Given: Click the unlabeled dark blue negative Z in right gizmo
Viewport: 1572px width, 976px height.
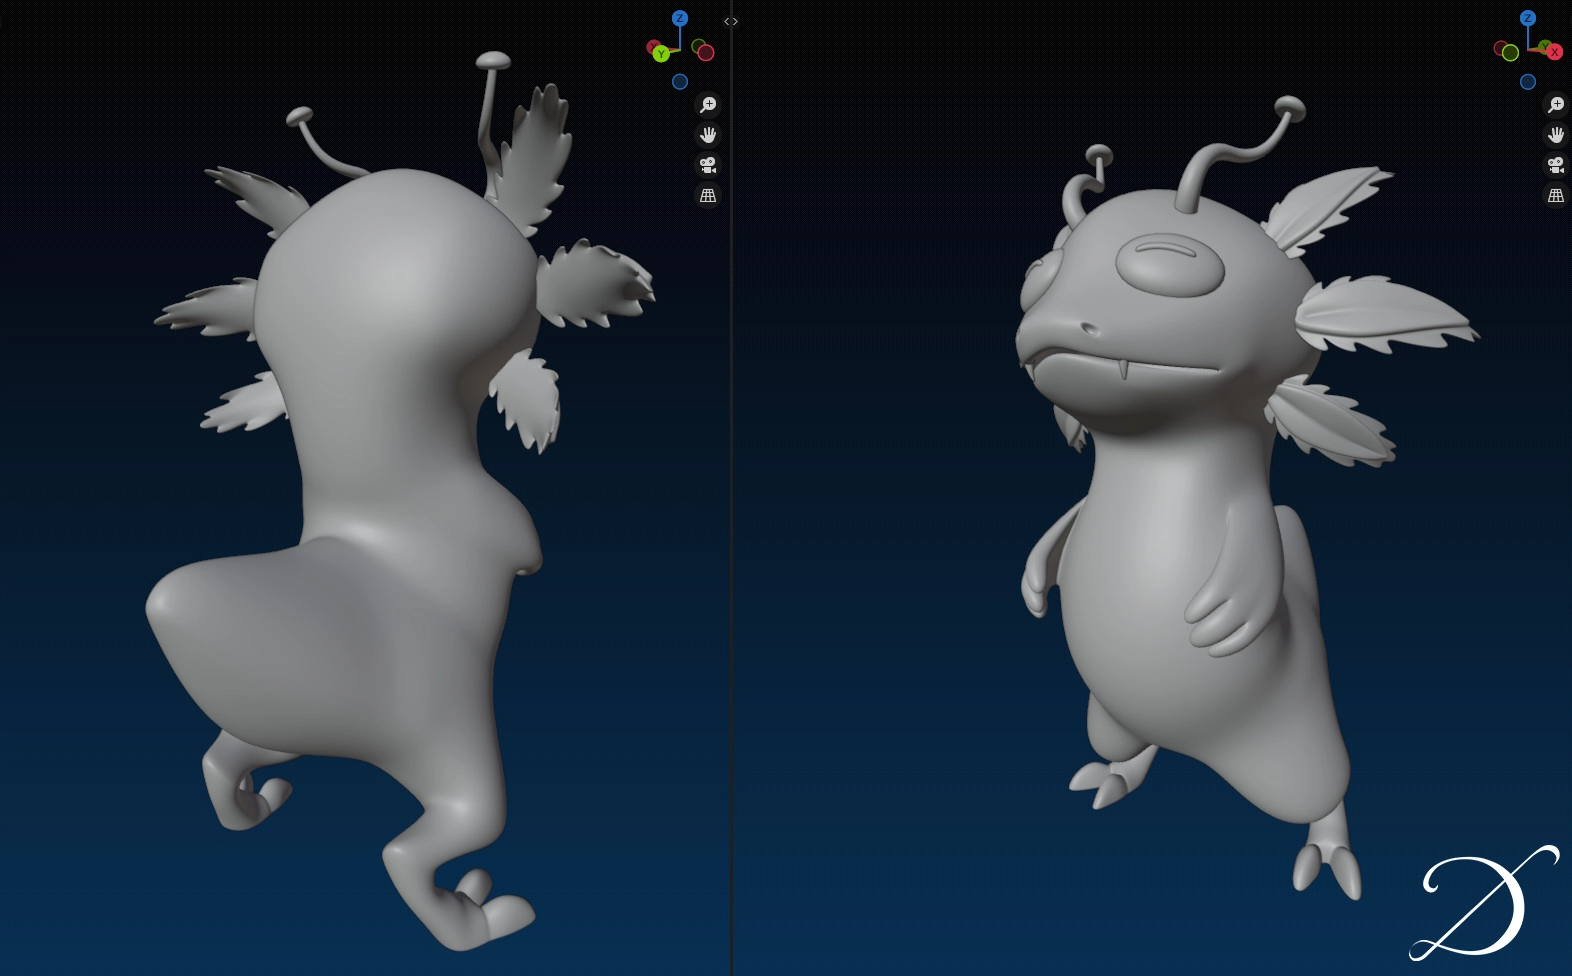Looking at the screenshot, I should (x=1527, y=82).
